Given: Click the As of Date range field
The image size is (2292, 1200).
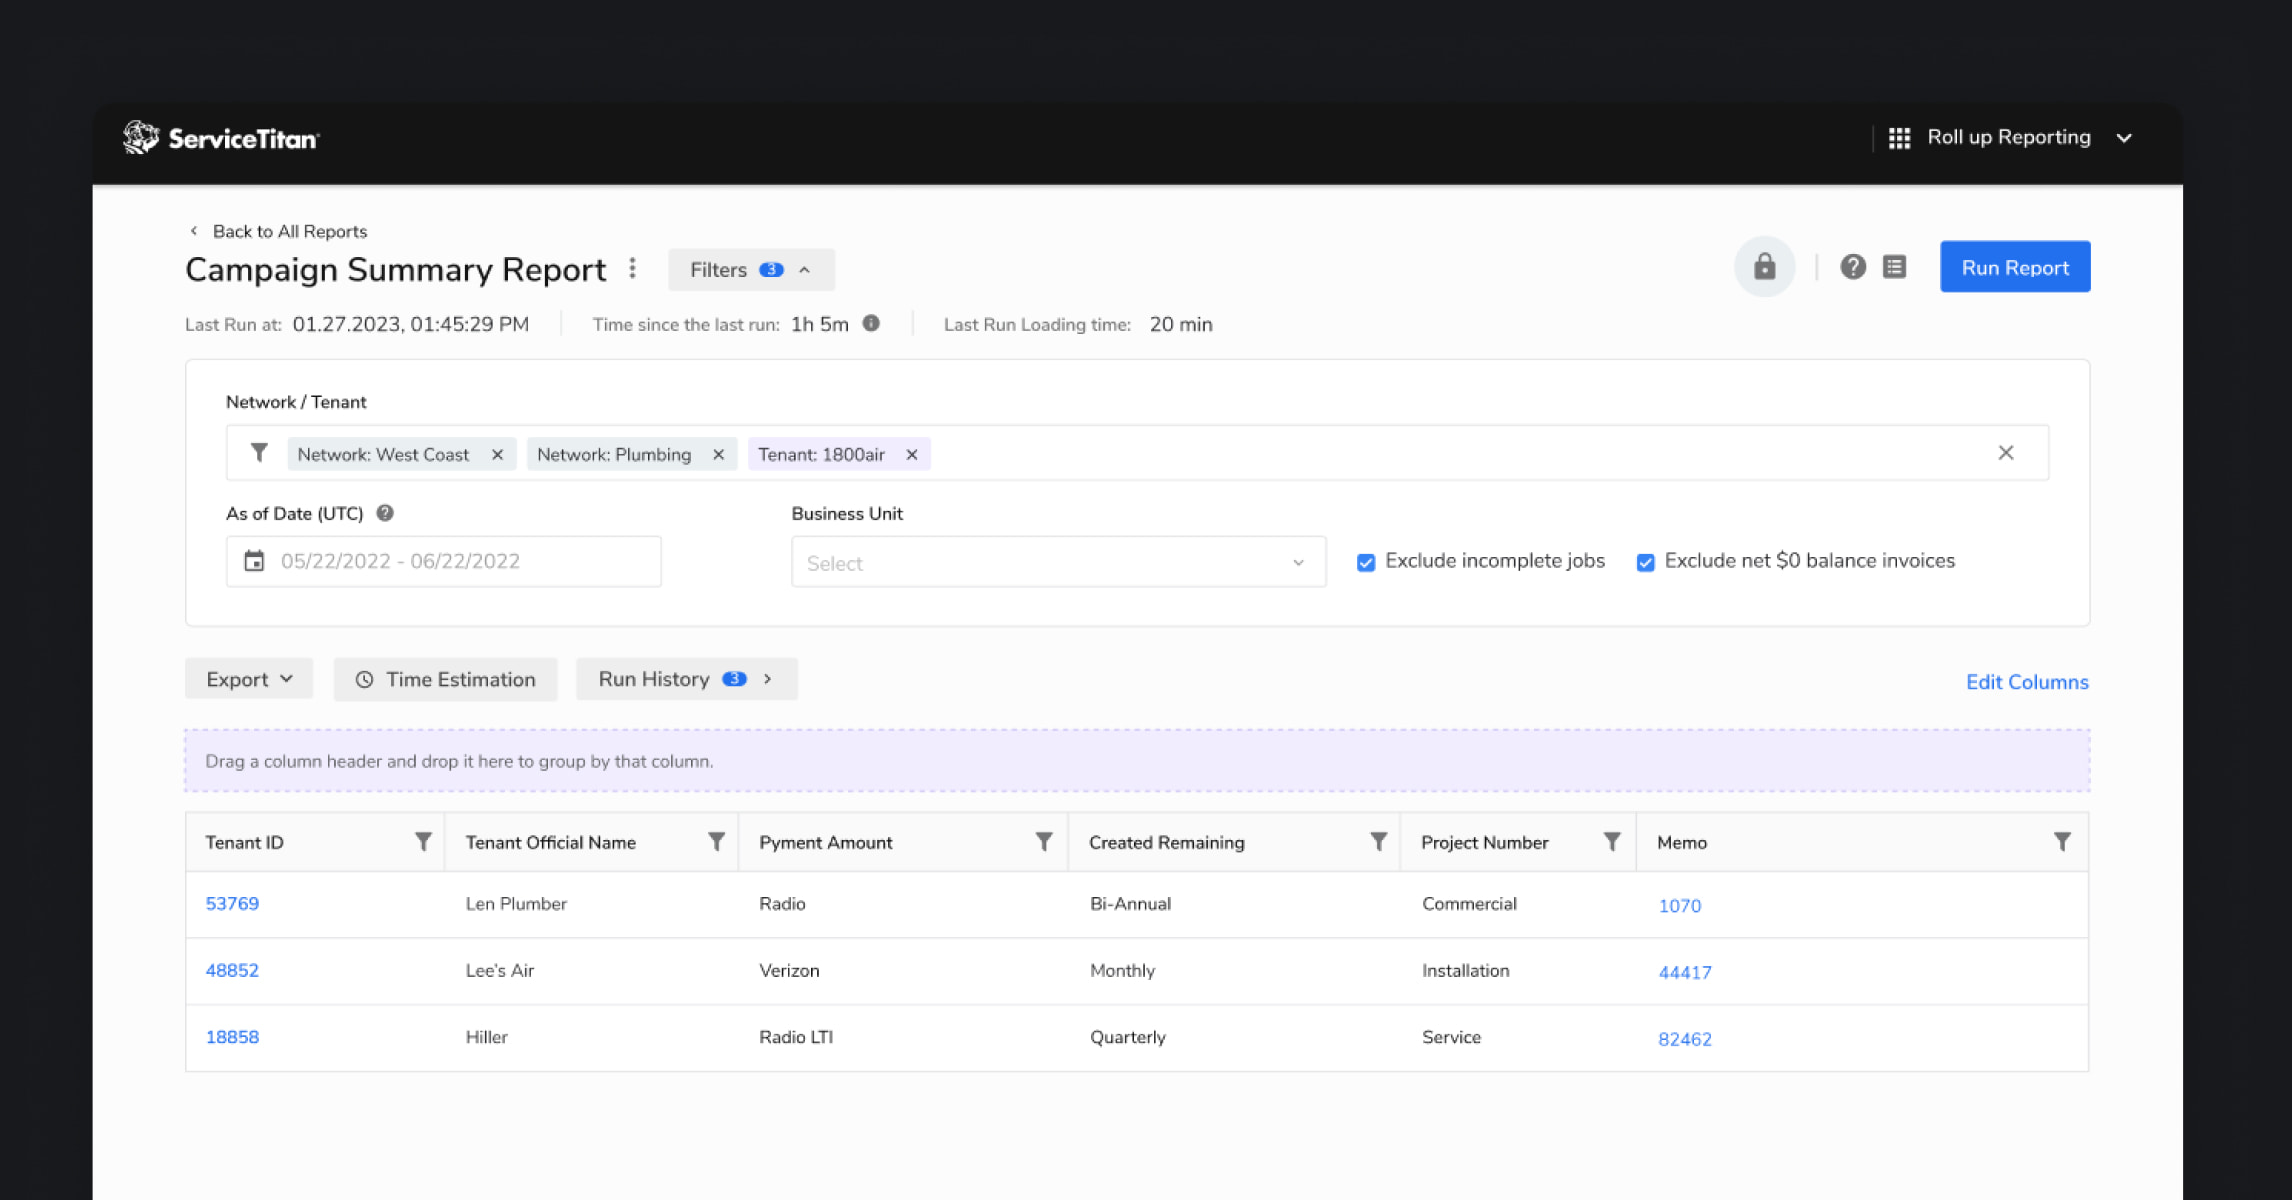Looking at the screenshot, I should tap(443, 561).
